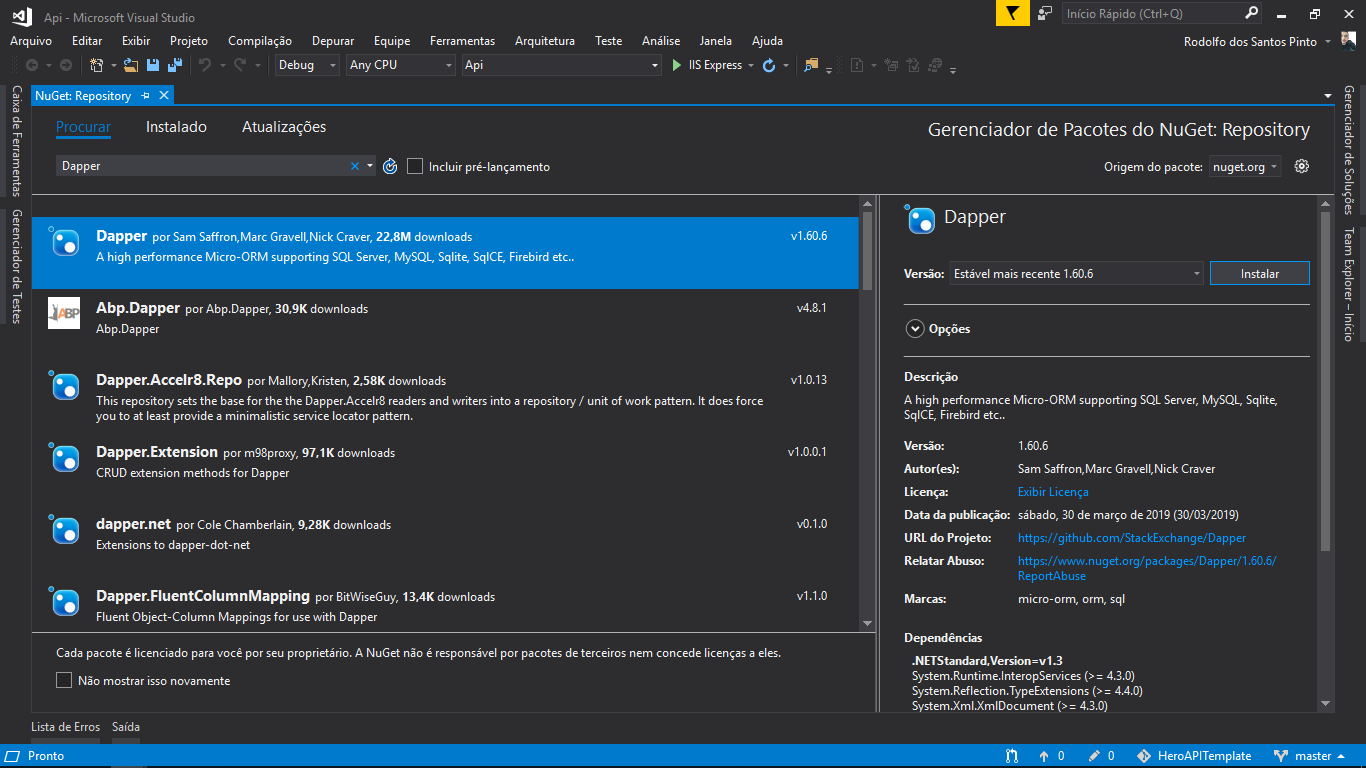Screen dimensions: 1366x768
Task: Open the notifications flag icon
Action: coord(1013,13)
